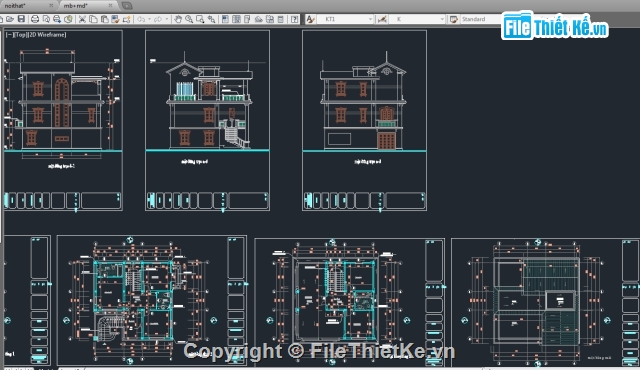Screen dimensions: 640x370
Task: Select the Cut scissors icon
Action: click(x=82, y=19)
